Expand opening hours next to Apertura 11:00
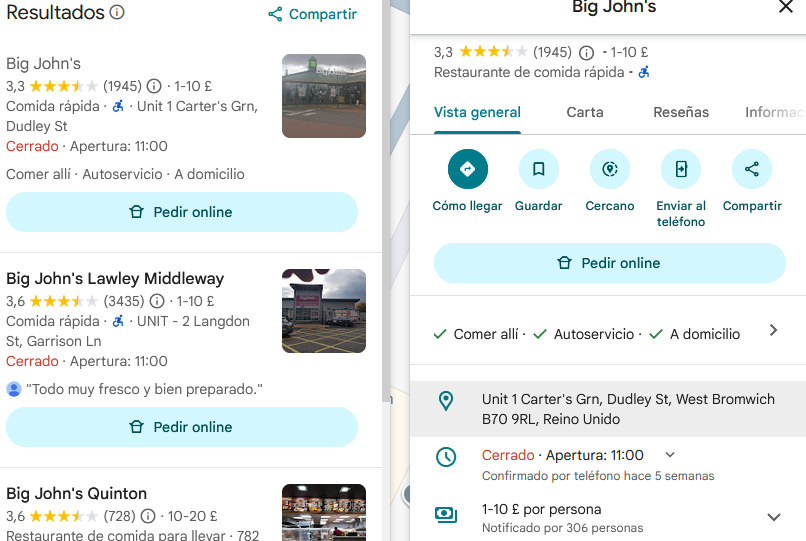This screenshot has width=806, height=541. click(670, 455)
